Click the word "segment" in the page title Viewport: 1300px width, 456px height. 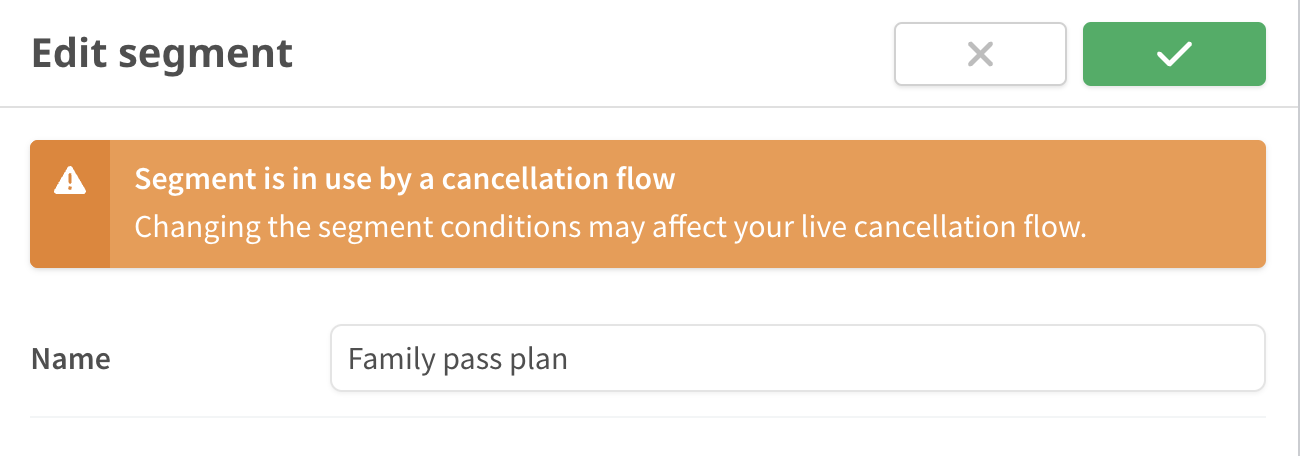pos(220,53)
